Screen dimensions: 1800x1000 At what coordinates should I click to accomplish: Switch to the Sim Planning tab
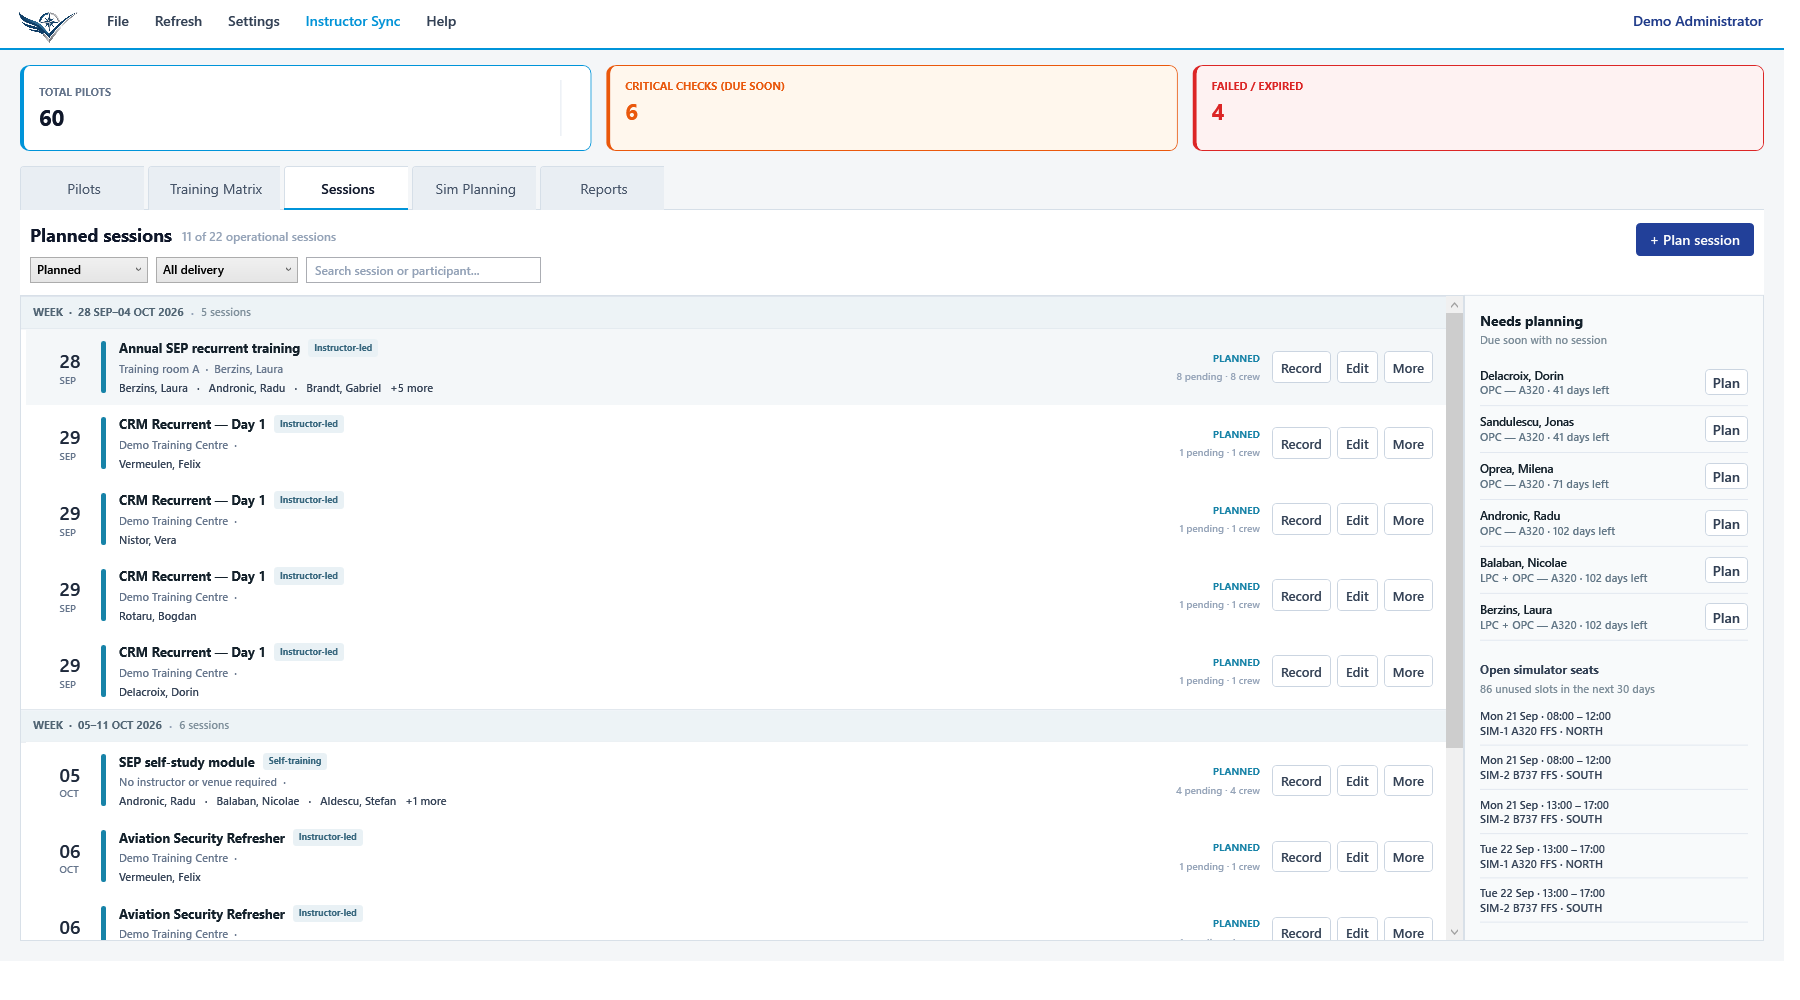[476, 189]
